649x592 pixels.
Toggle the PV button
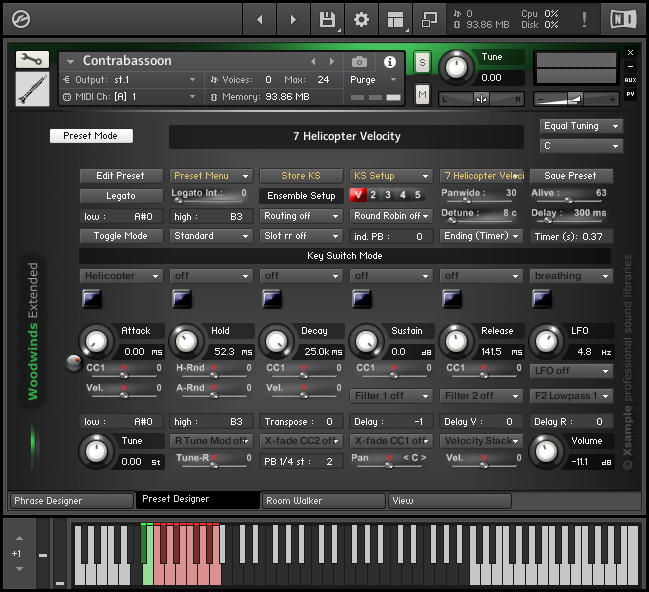(x=630, y=94)
